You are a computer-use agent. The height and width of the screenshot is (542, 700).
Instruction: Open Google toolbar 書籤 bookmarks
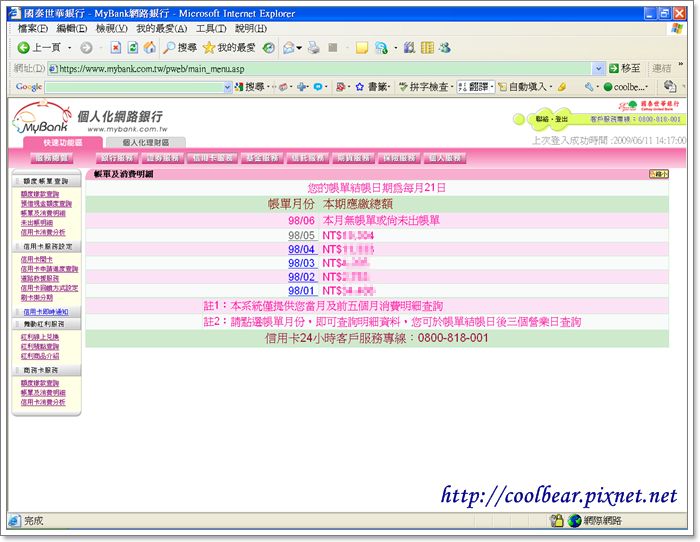(x=373, y=87)
